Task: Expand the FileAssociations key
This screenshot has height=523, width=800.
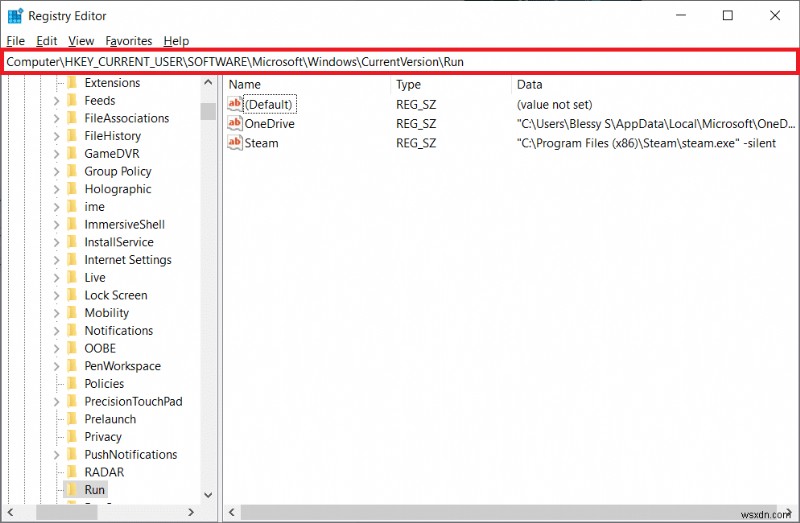Action: coord(57,118)
